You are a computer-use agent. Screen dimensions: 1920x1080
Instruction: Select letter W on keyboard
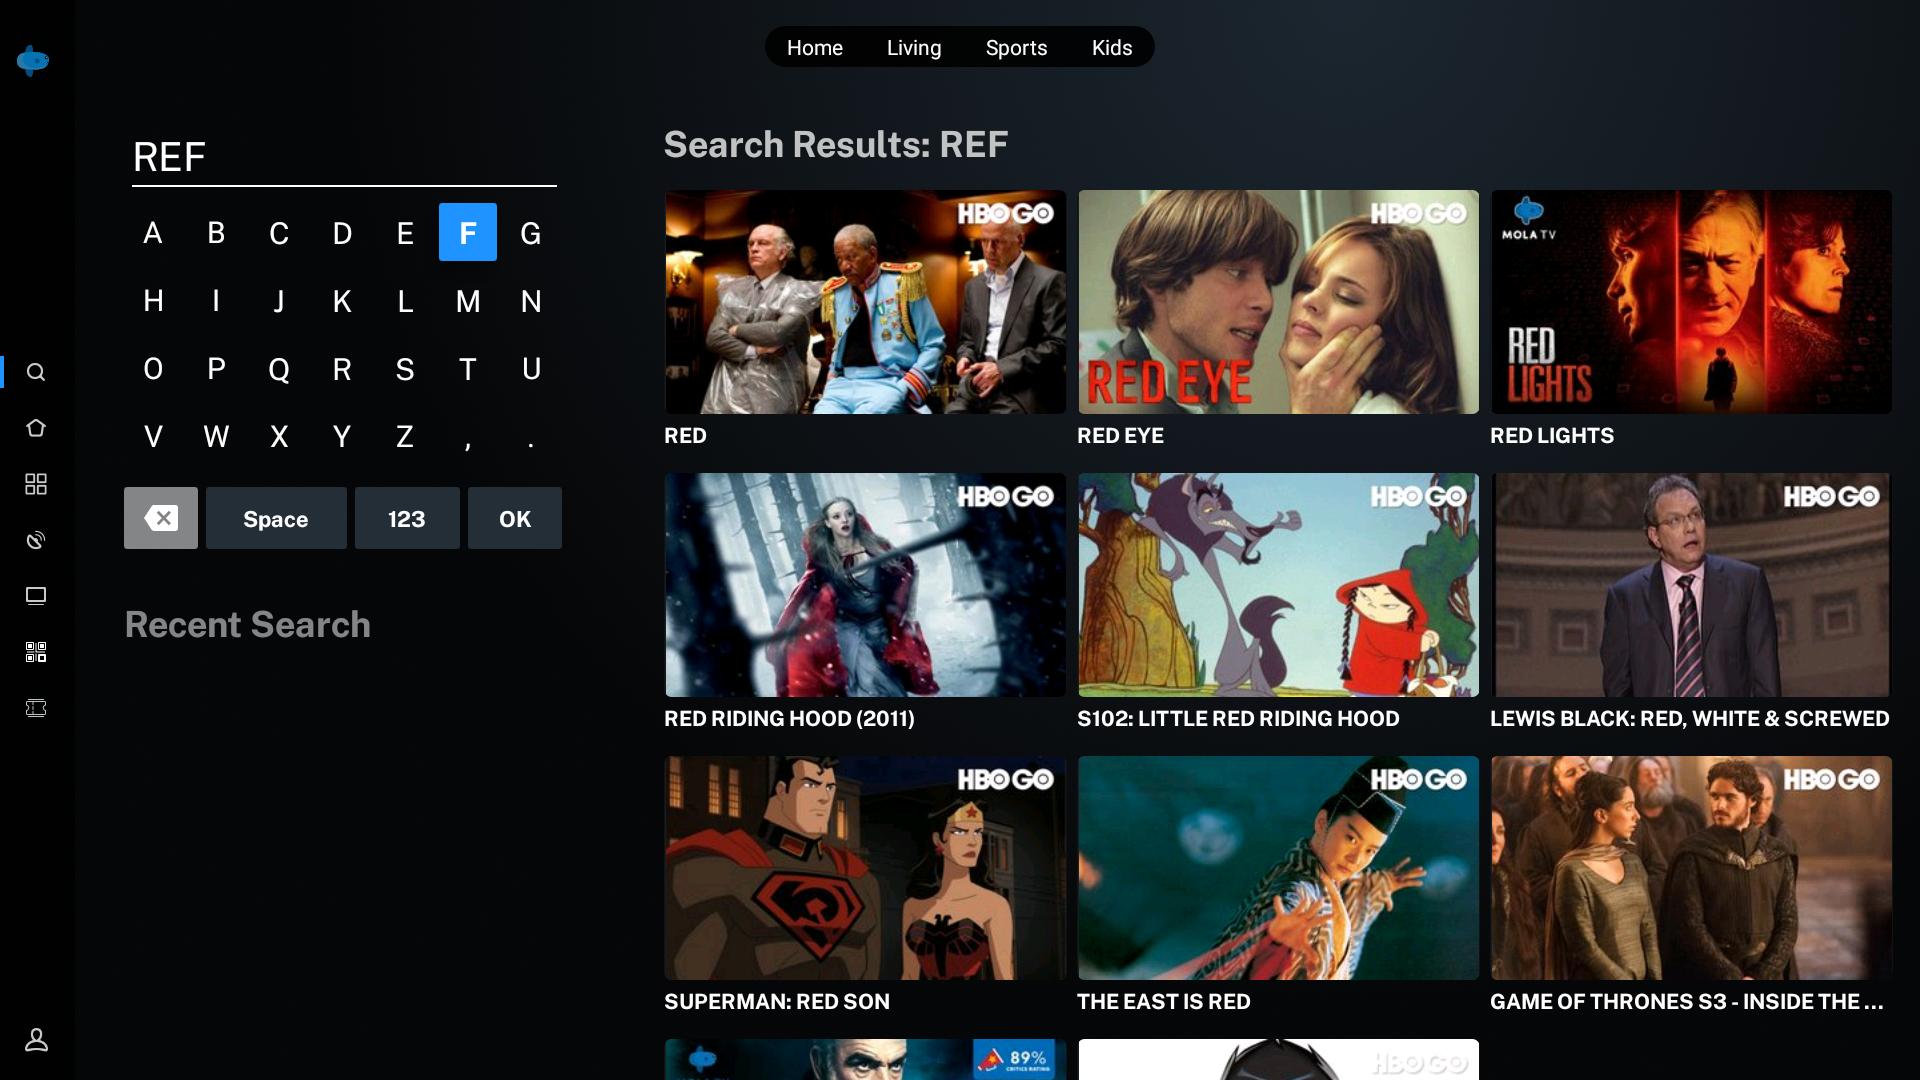pos(216,436)
